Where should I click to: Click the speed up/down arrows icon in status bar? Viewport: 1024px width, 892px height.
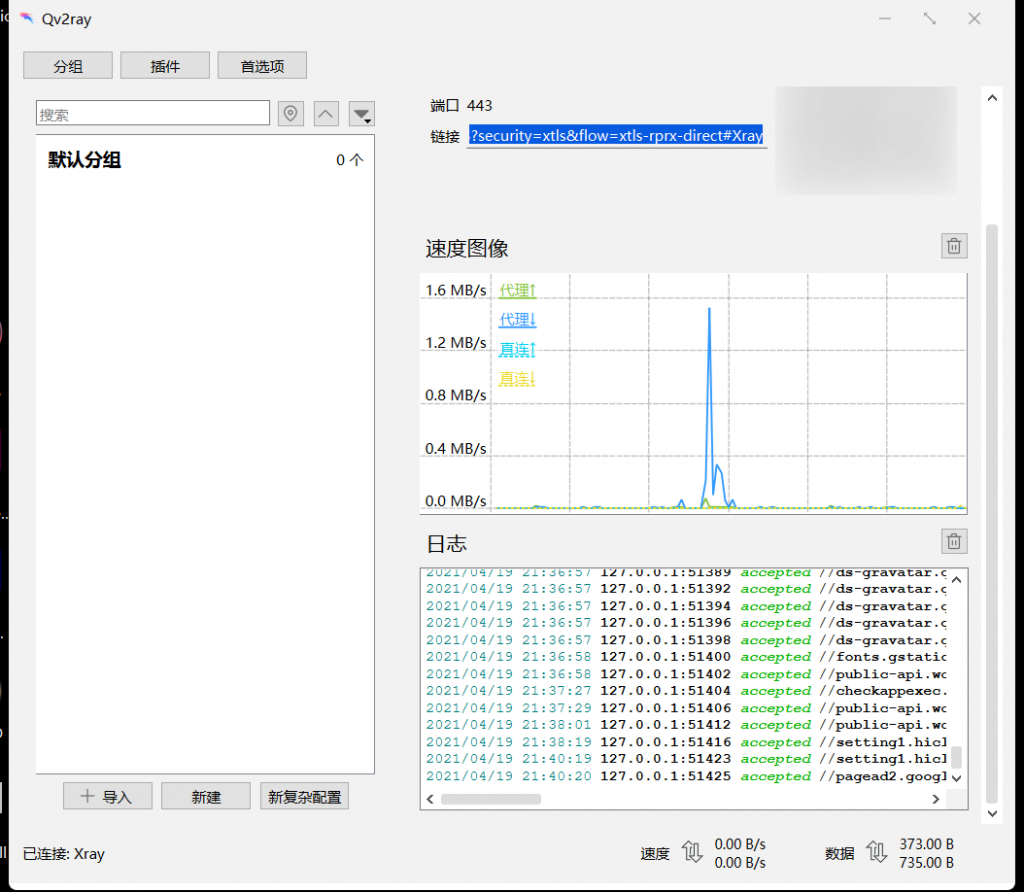692,852
